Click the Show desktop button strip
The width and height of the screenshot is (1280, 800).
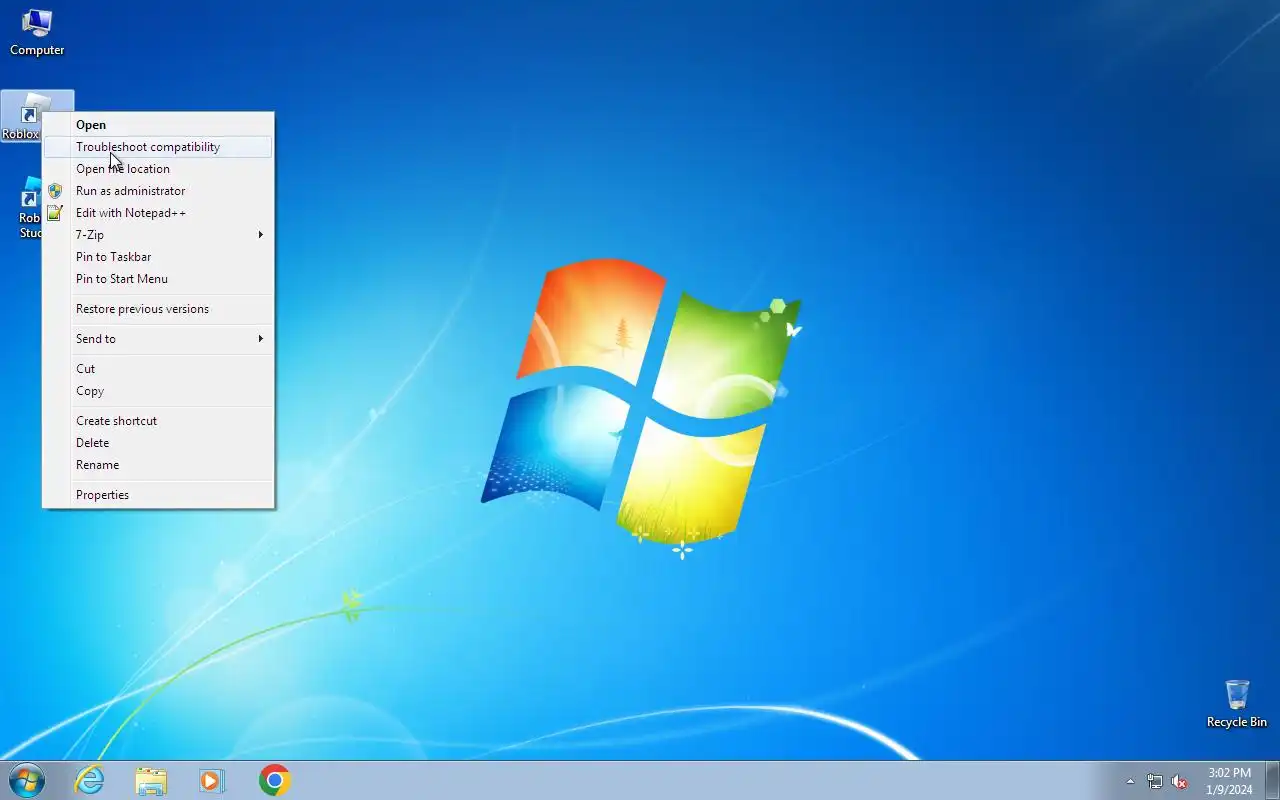tap(1272, 780)
